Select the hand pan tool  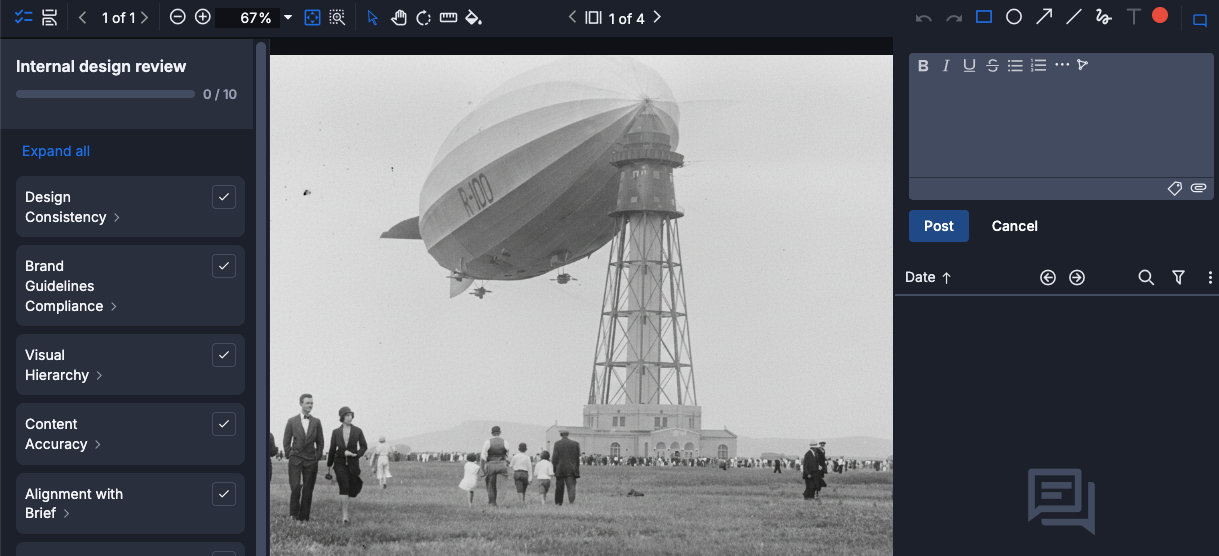click(x=398, y=18)
